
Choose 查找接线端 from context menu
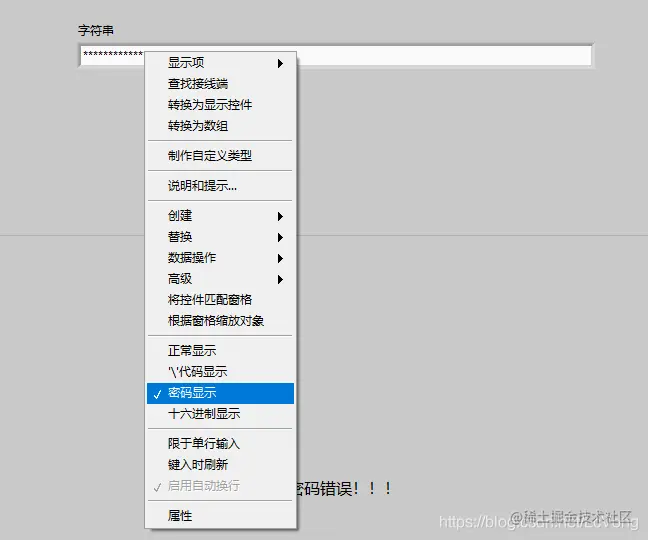click(220, 84)
